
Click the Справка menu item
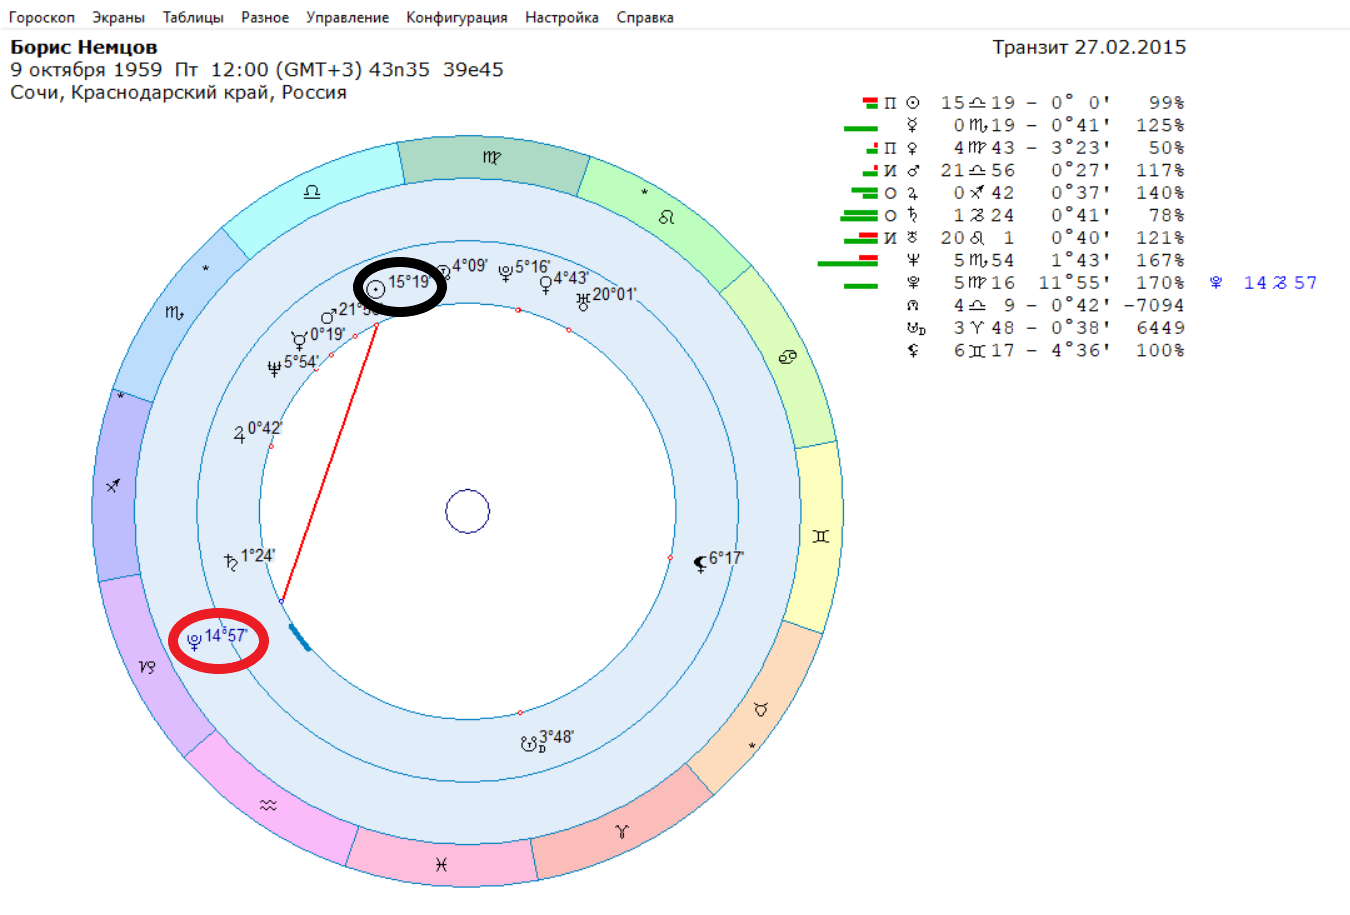pos(645,17)
